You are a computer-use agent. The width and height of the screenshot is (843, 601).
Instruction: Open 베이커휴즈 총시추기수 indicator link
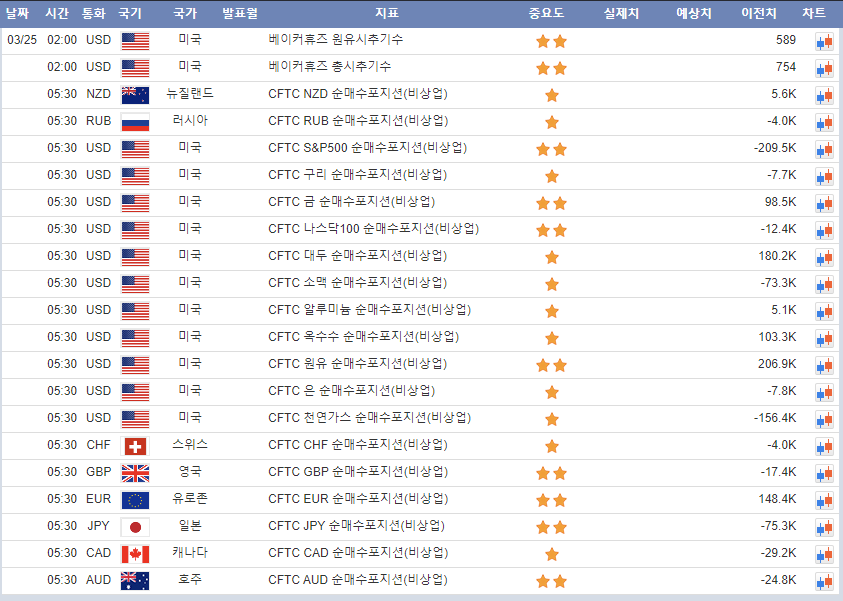pyautogui.click(x=336, y=67)
